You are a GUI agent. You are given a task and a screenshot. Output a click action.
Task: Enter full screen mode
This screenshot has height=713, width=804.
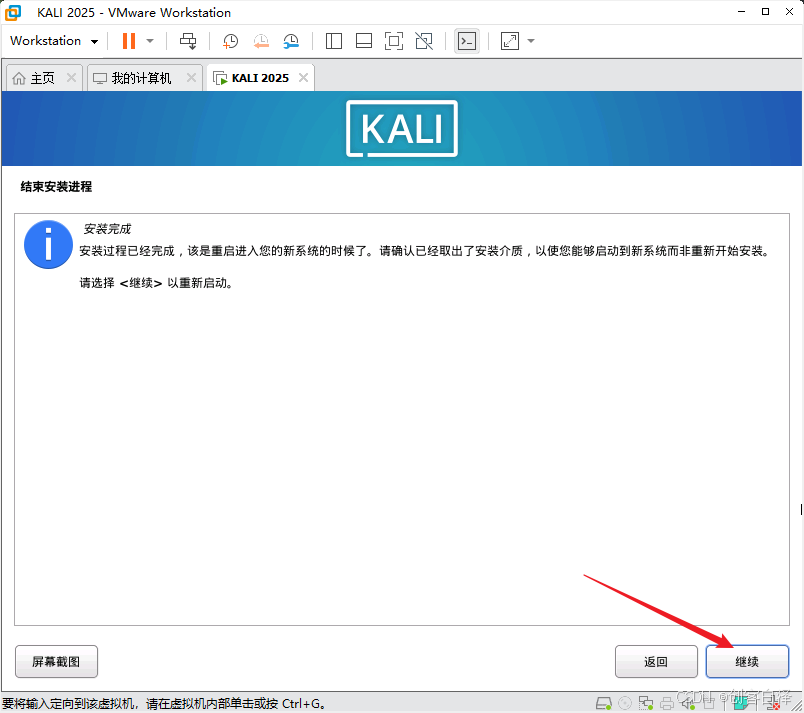(394, 41)
